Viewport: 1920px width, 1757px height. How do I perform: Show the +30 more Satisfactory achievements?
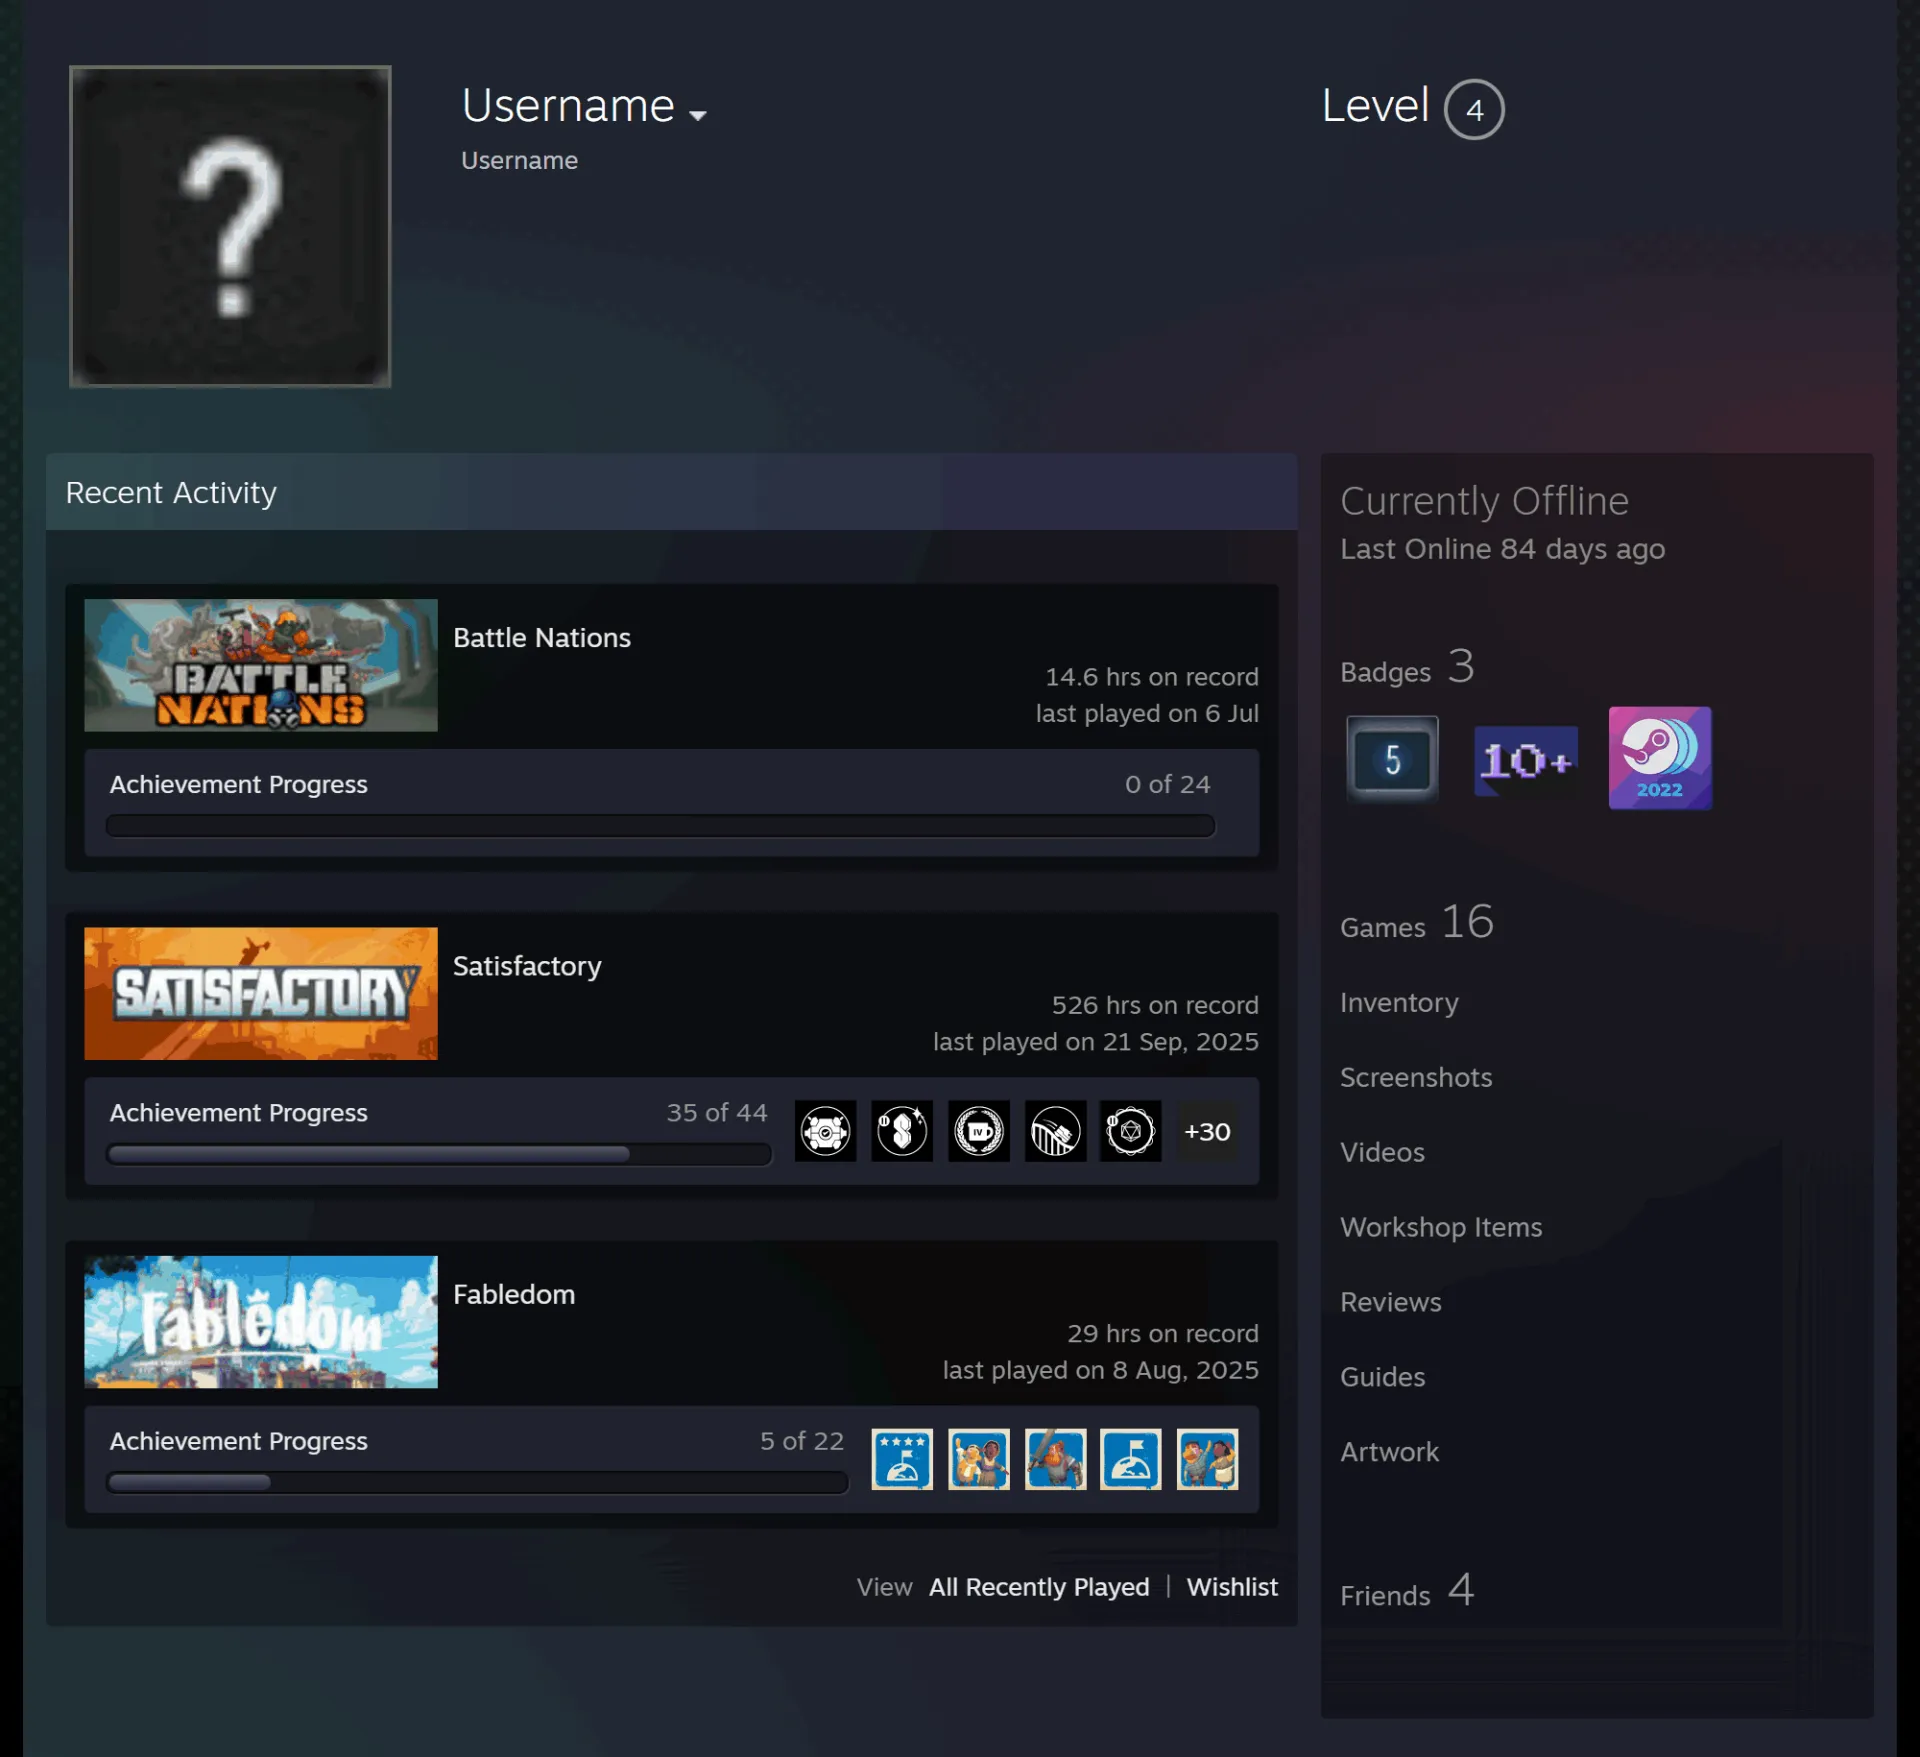tap(1207, 1131)
